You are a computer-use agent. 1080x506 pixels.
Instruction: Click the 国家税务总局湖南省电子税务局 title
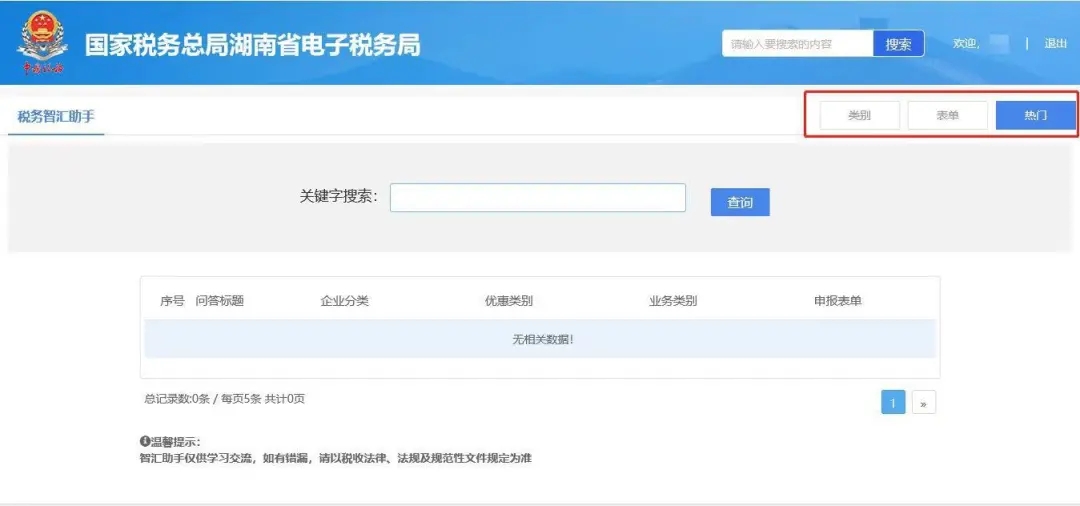point(252,45)
